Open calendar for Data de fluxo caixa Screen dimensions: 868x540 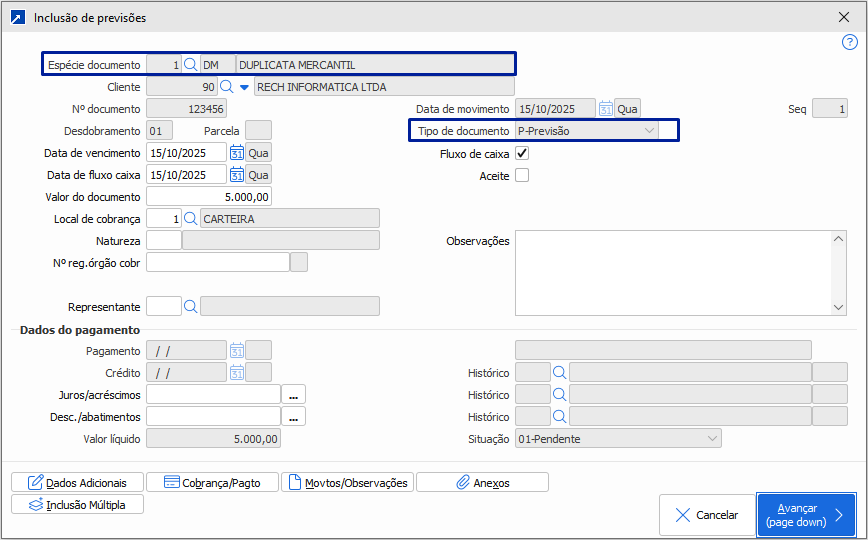pyautogui.click(x=237, y=175)
